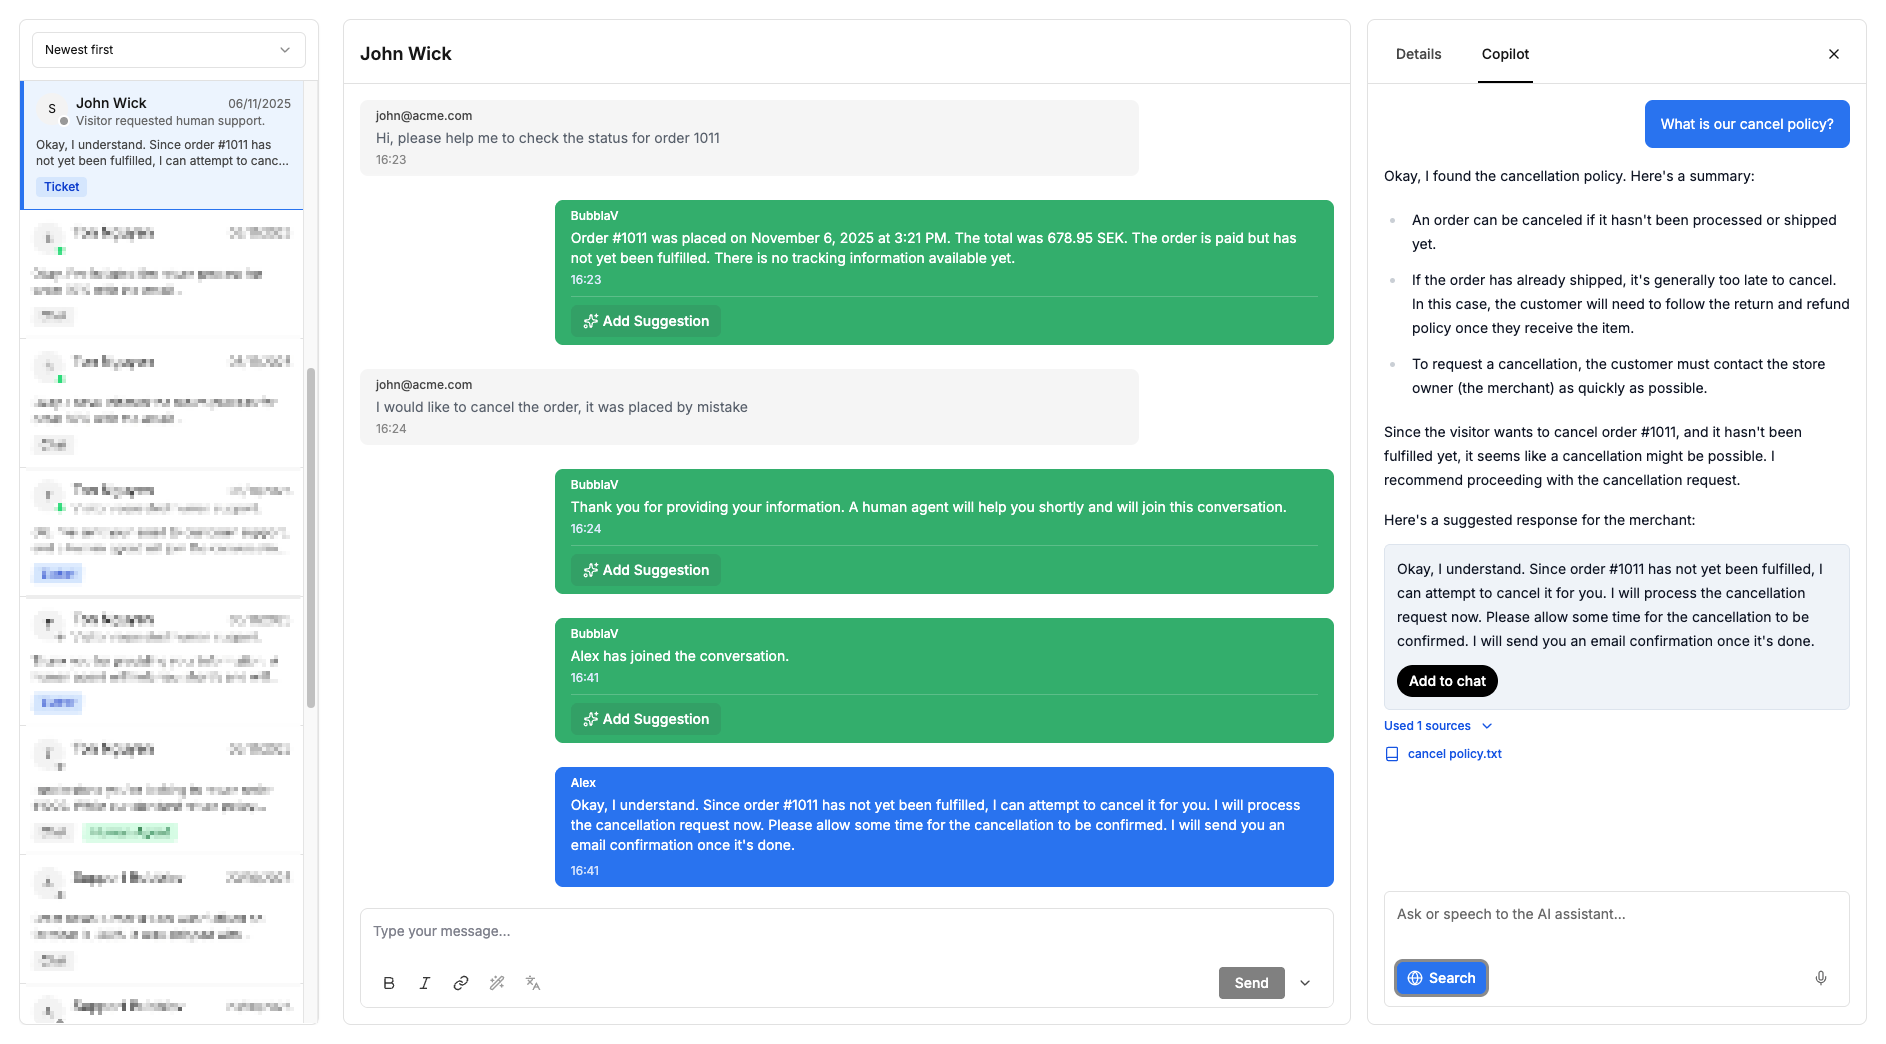
Task: Click the globe icon inside the Search button
Action: coord(1416,978)
